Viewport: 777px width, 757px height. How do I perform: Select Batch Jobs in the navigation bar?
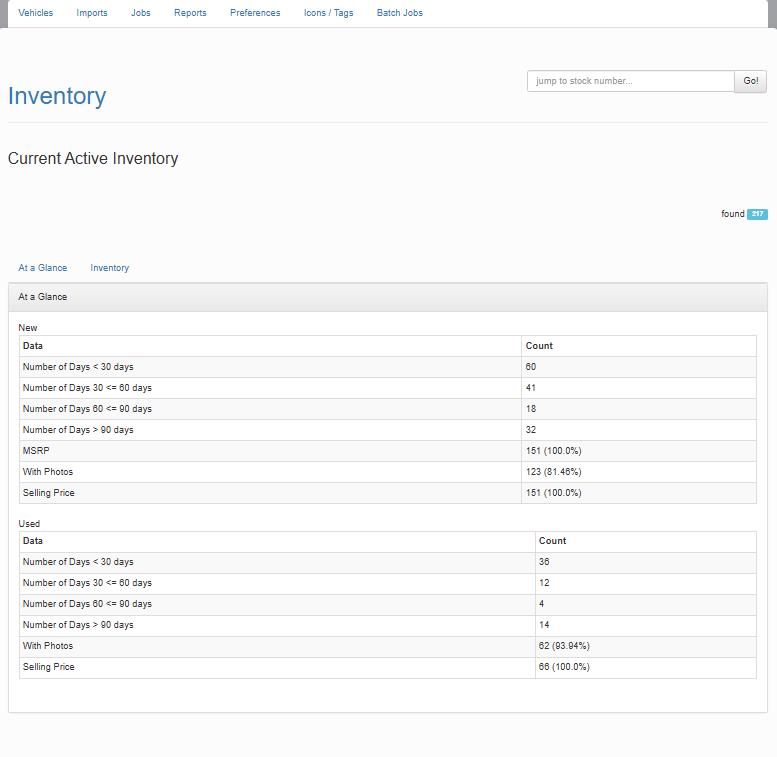pyautogui.click(x=400, y=13)
